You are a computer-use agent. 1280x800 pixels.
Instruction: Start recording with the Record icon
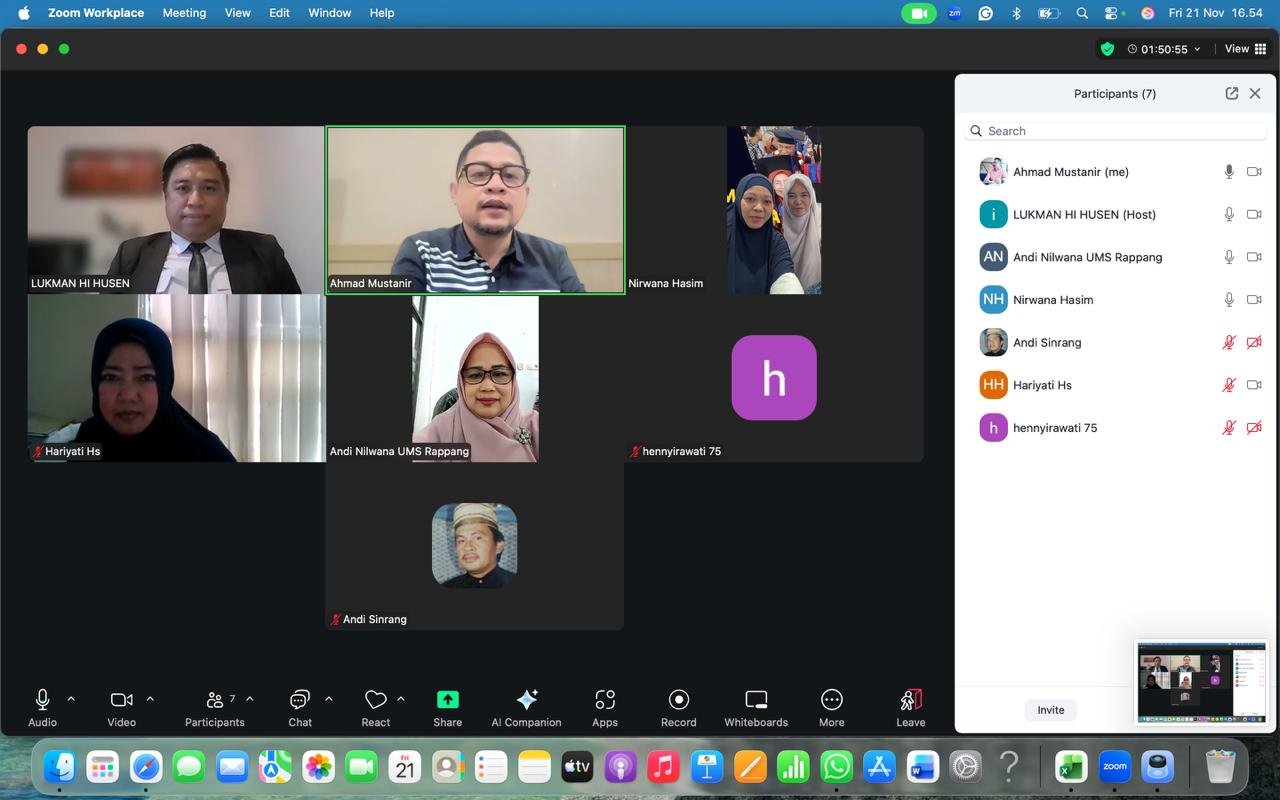click(x=678, y=700)
